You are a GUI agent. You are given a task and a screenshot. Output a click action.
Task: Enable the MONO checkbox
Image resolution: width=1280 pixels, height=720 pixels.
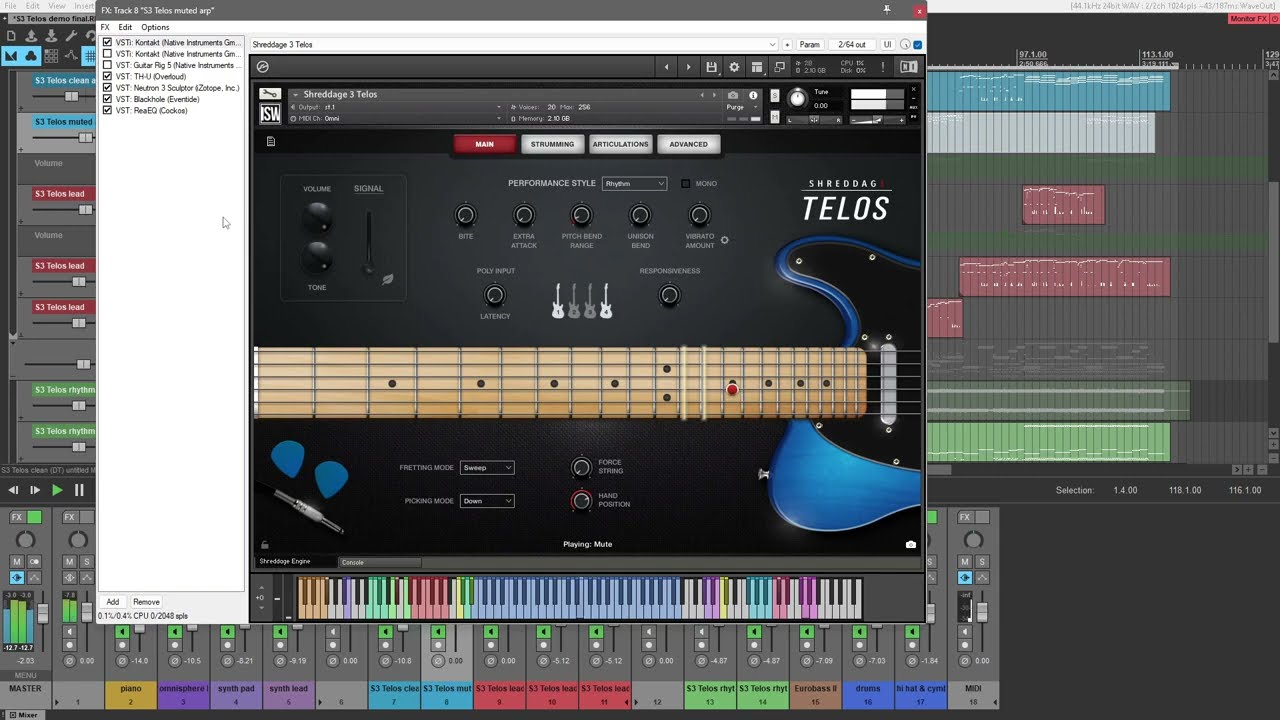point(685,184)
